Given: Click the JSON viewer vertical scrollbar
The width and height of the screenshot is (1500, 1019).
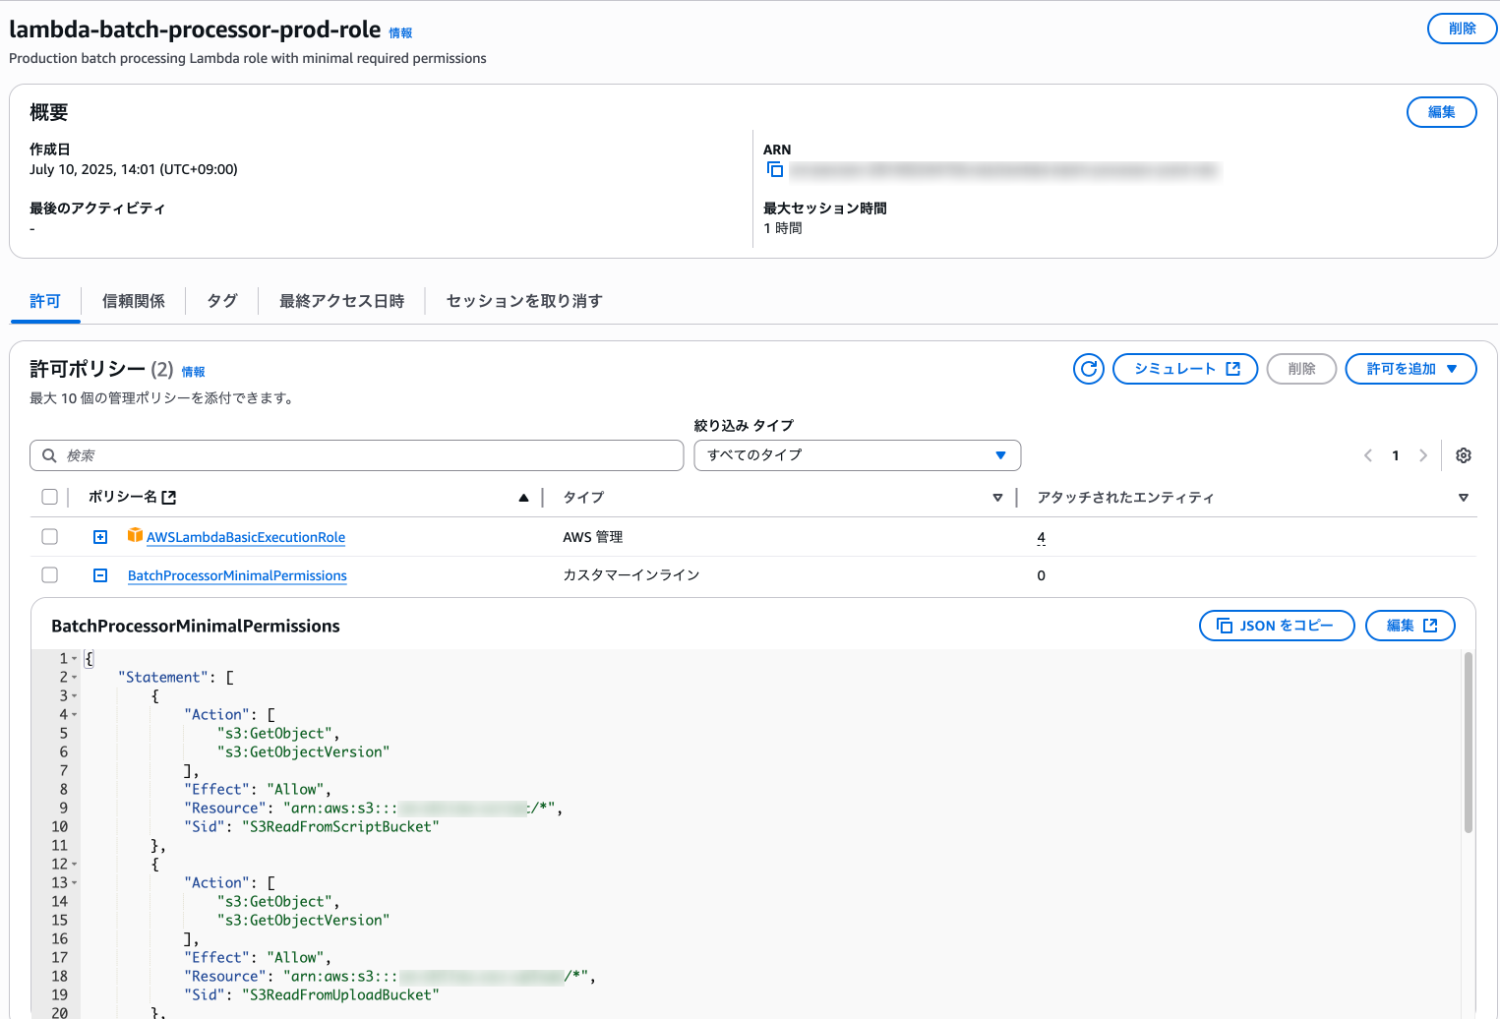Looking at the screenshot, I should click(x=1468, y=743).
